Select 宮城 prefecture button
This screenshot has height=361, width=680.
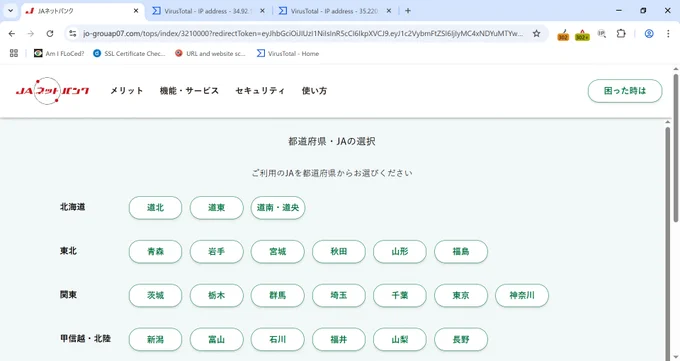(x=278, y=252)
